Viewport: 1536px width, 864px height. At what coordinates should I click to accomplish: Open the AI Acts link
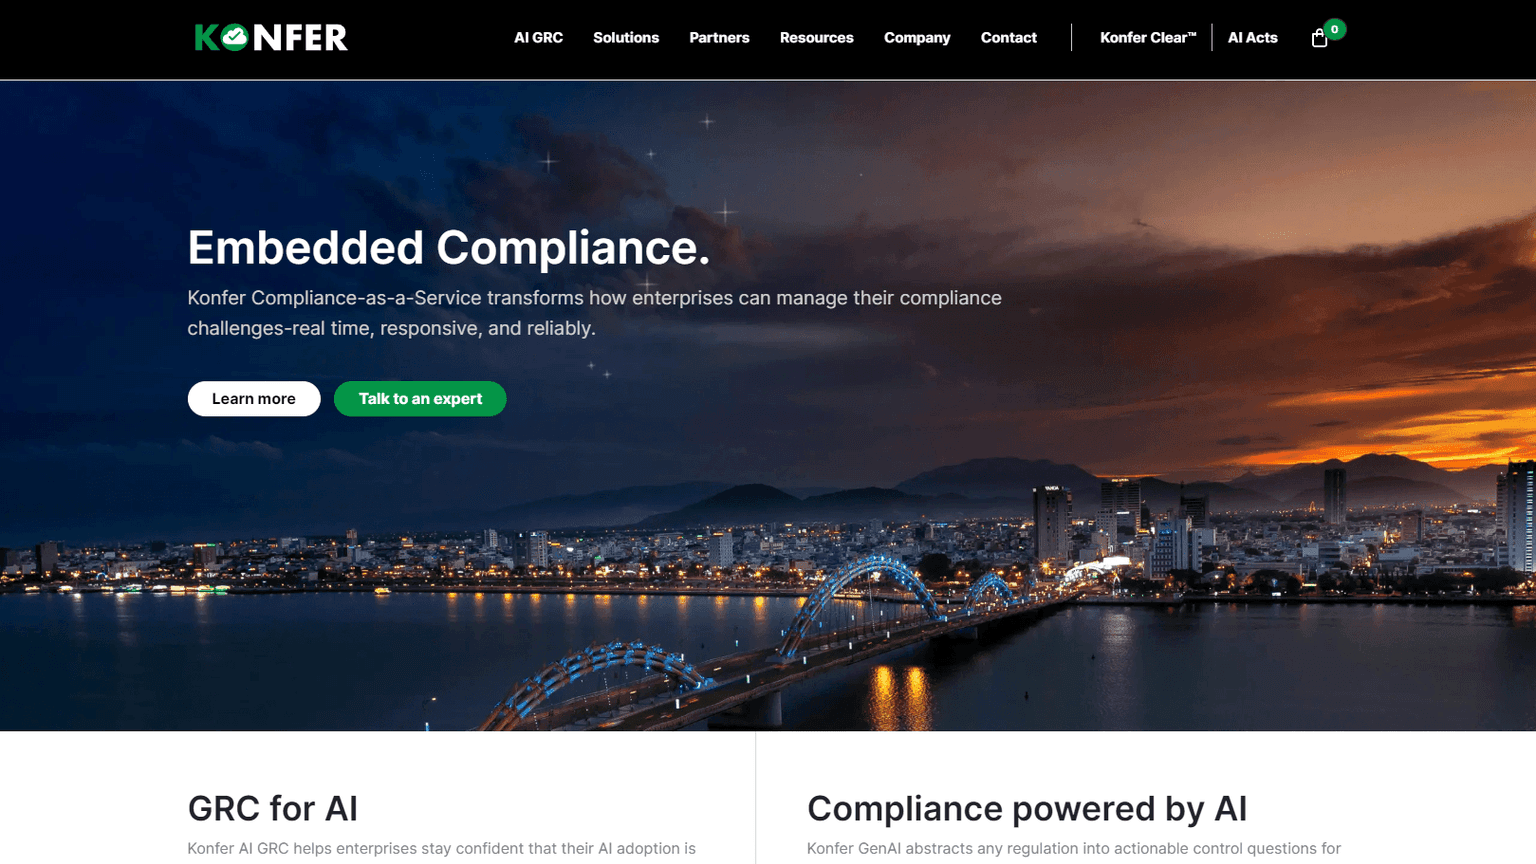1252,38
